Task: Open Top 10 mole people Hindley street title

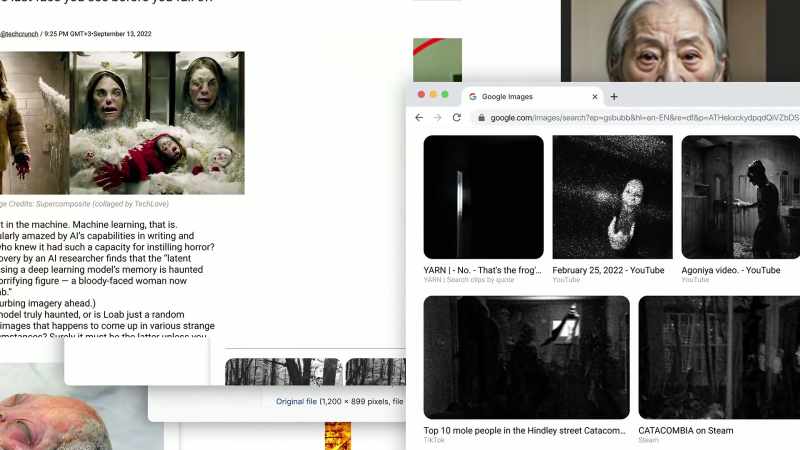Action: (x=524, y=431)
